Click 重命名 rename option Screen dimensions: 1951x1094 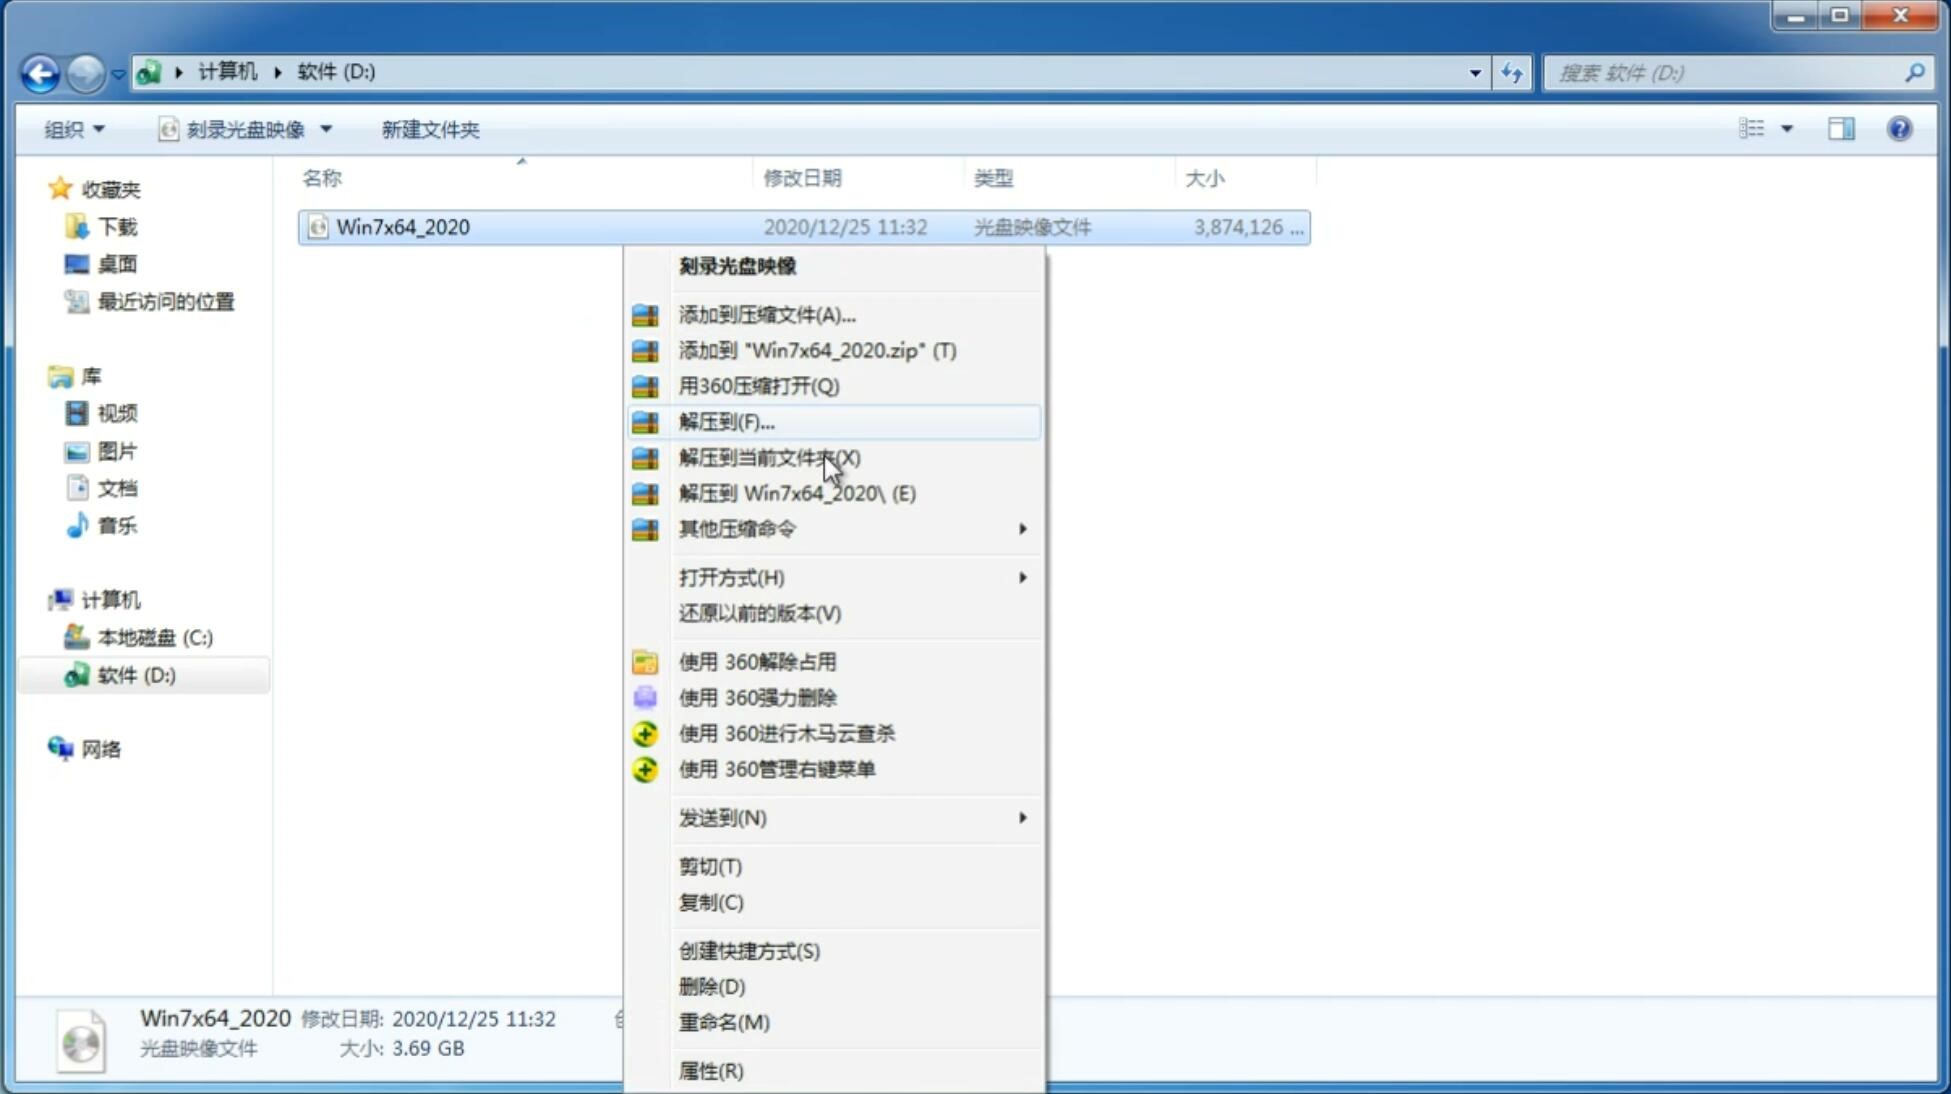[725, 1022]
